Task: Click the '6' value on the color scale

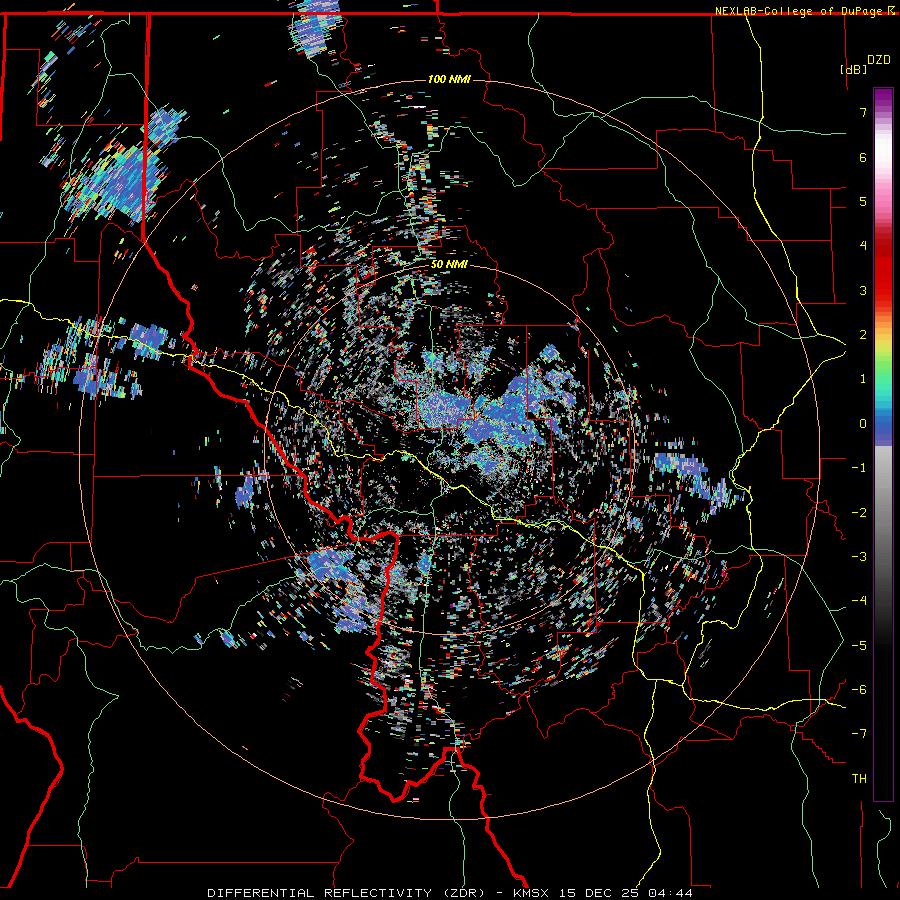Action: [x=863, y=157]
